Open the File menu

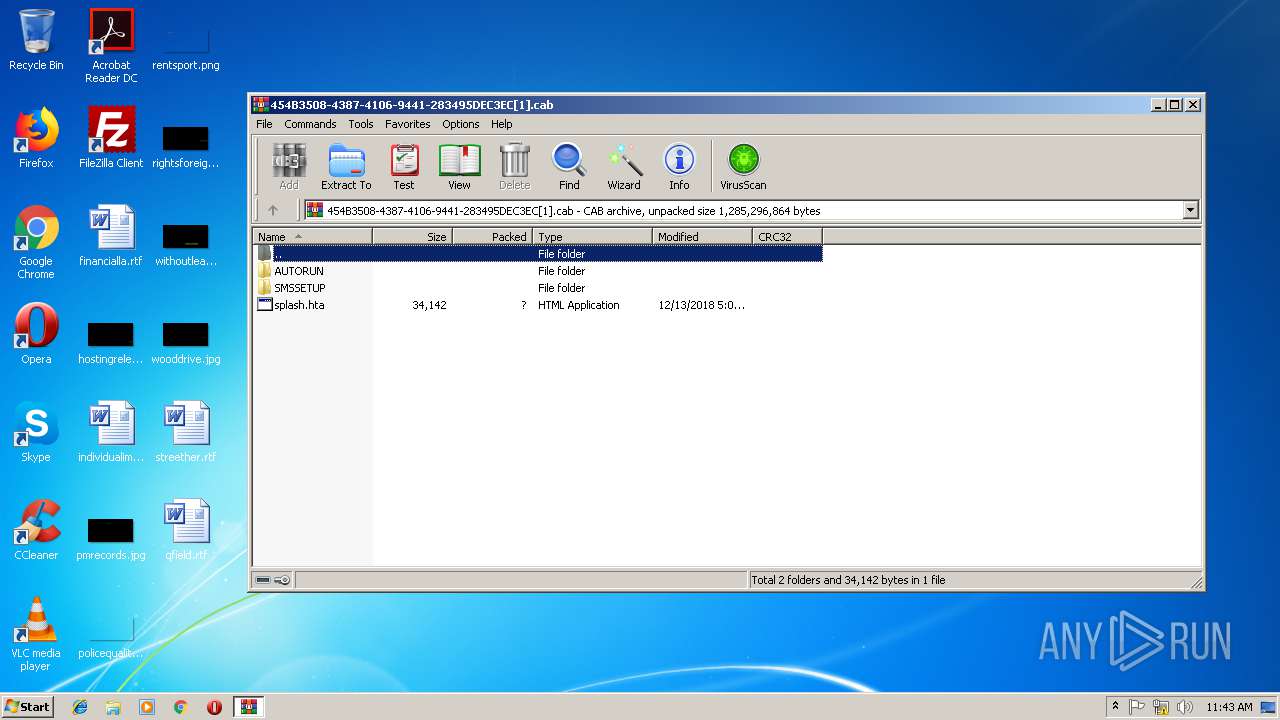(264, 124)
